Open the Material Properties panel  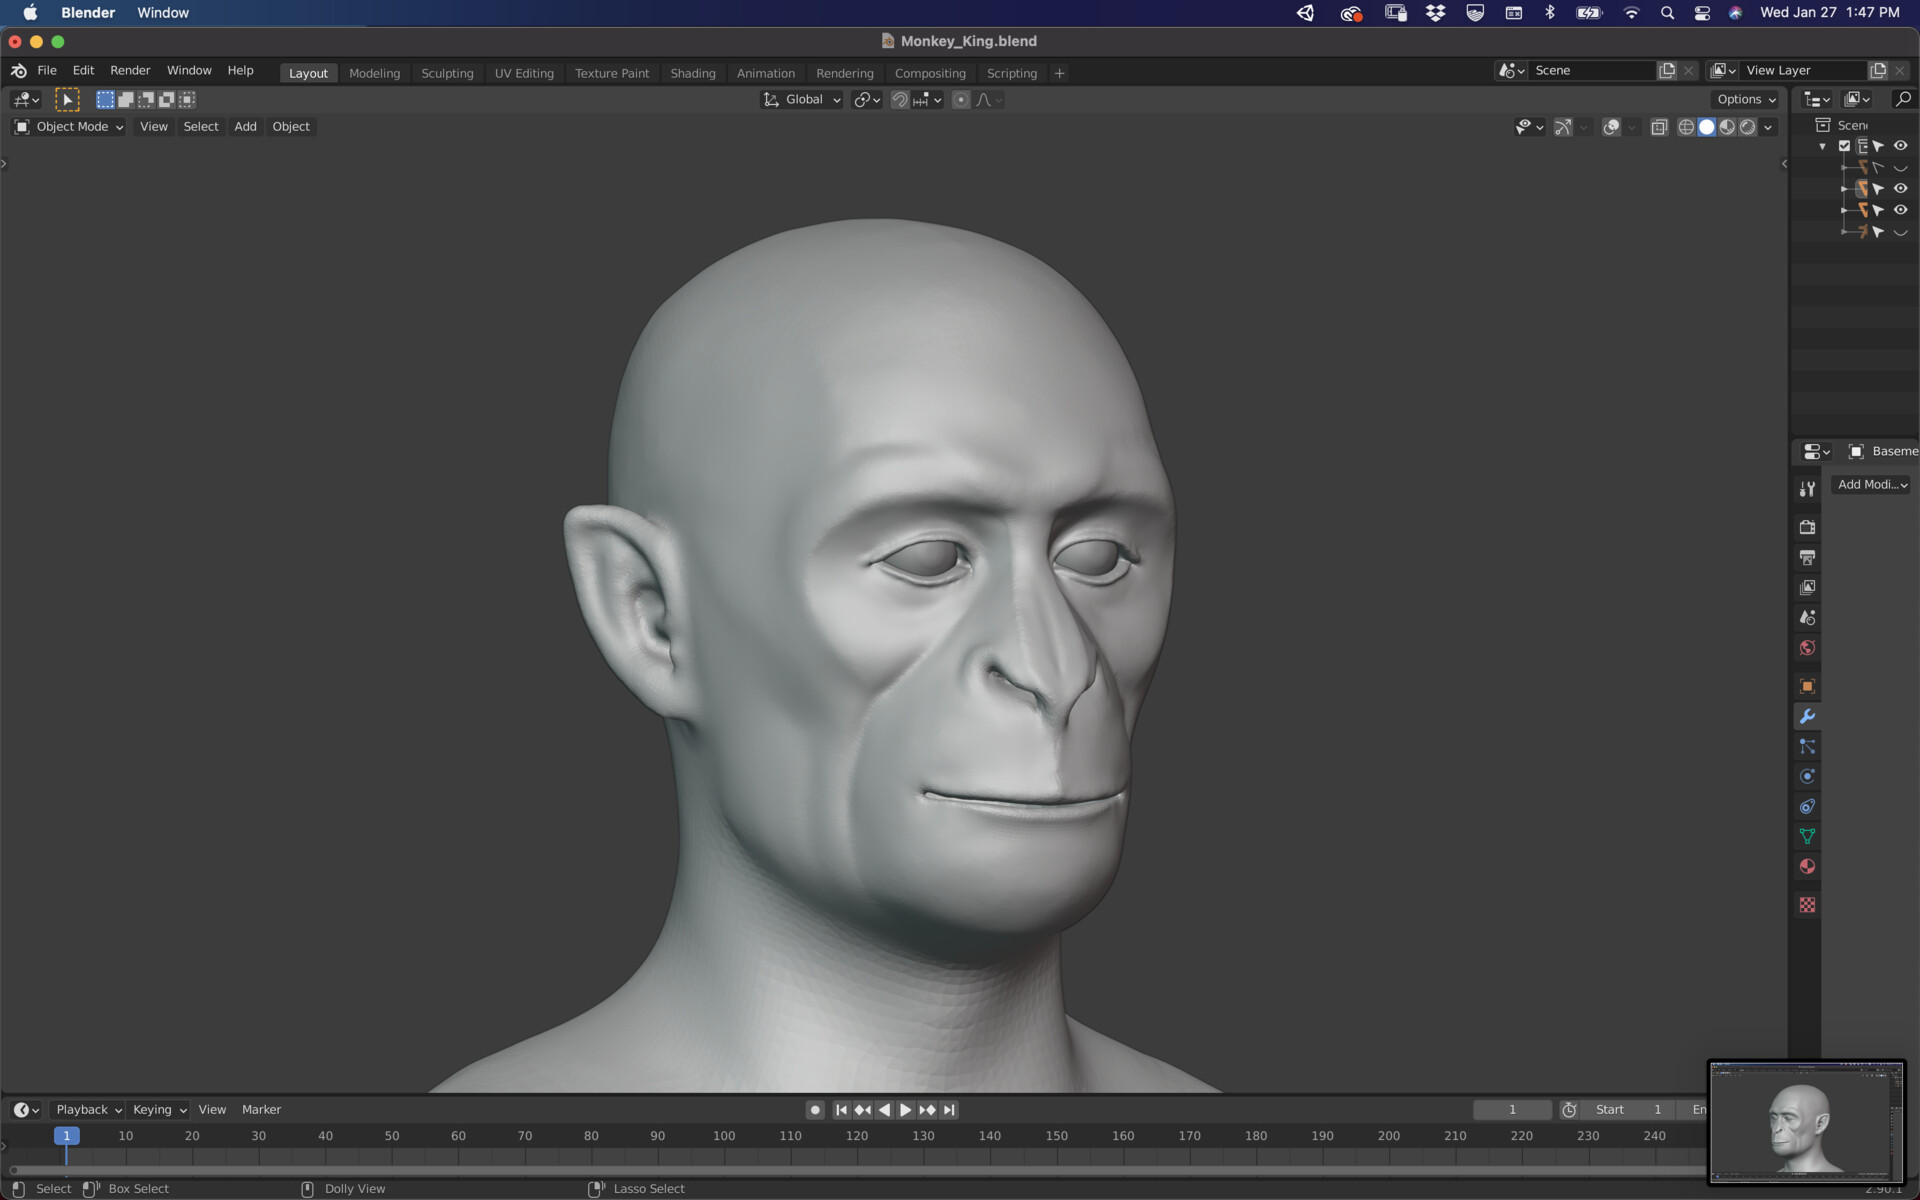[x=1806, y=866]
